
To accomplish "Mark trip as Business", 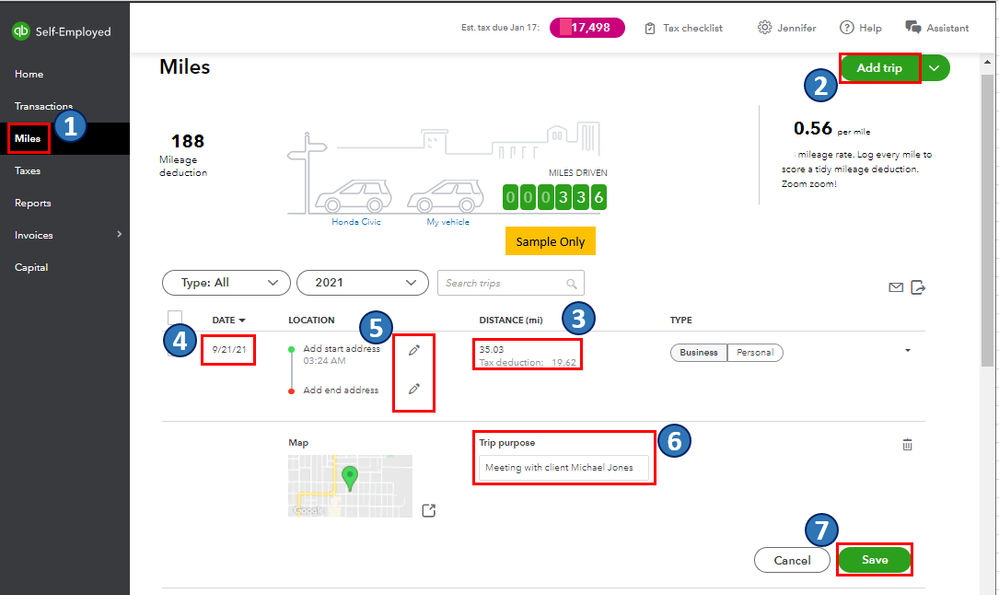I will pos(698,352).
